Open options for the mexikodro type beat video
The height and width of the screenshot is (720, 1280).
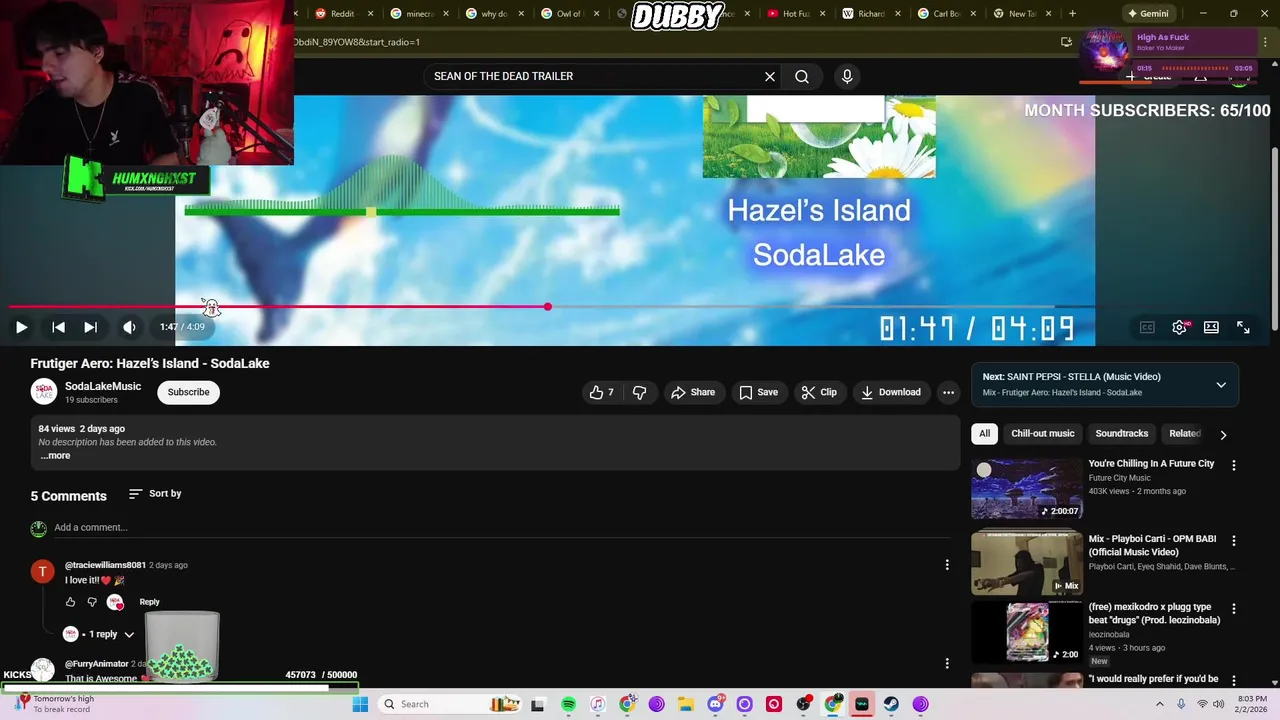1233,608
